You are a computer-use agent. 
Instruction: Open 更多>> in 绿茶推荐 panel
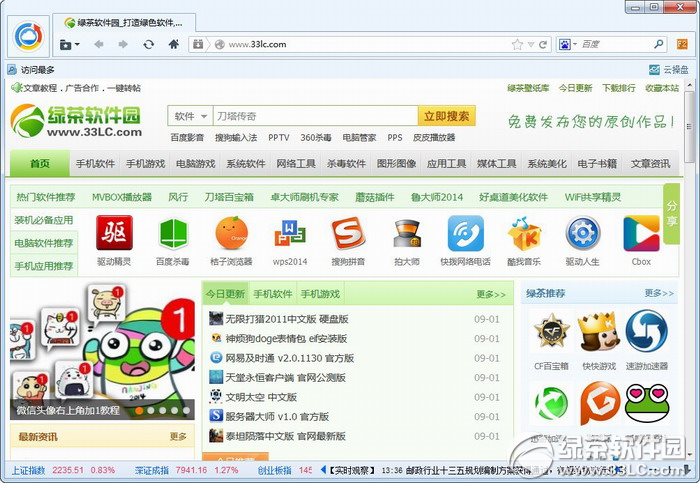click(659, 293)
